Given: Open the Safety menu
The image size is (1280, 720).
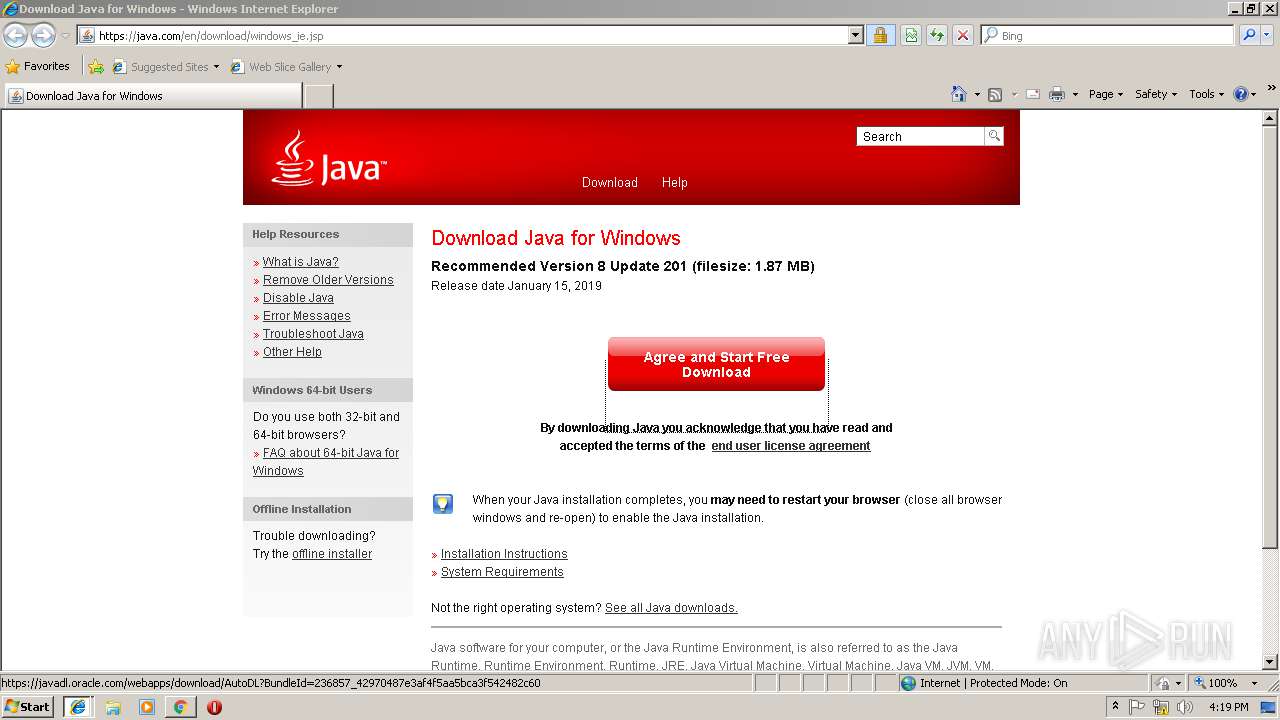Looking at the screenshot, I should pyautogui.click(x=1155, y=94).
